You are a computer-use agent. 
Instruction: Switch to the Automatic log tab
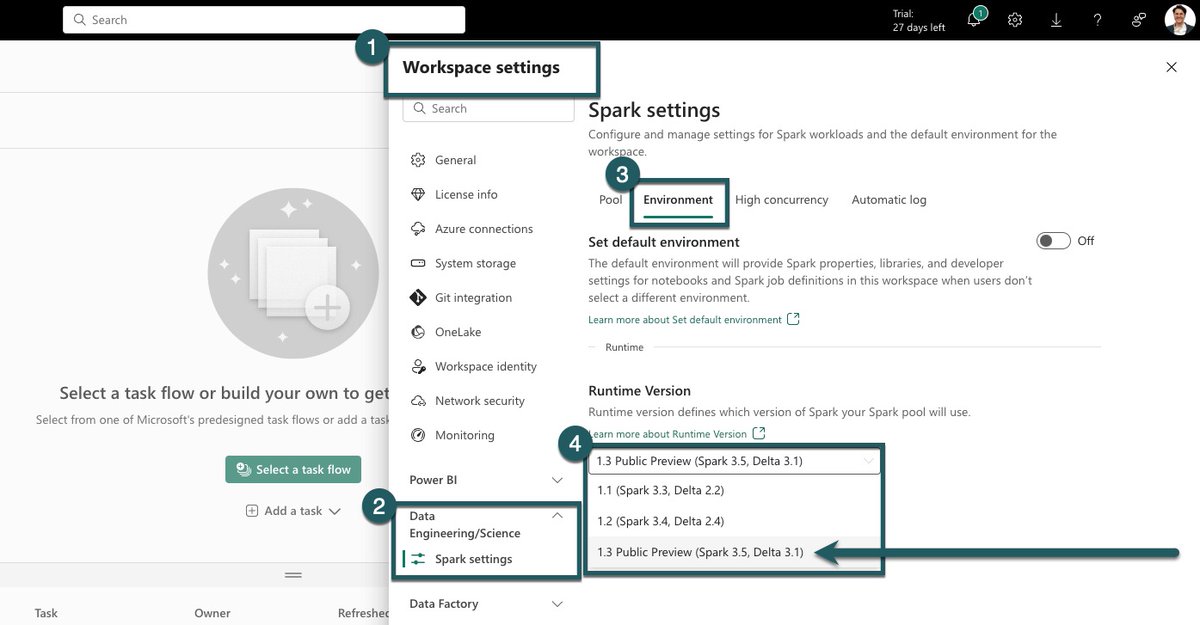point(889,200)
